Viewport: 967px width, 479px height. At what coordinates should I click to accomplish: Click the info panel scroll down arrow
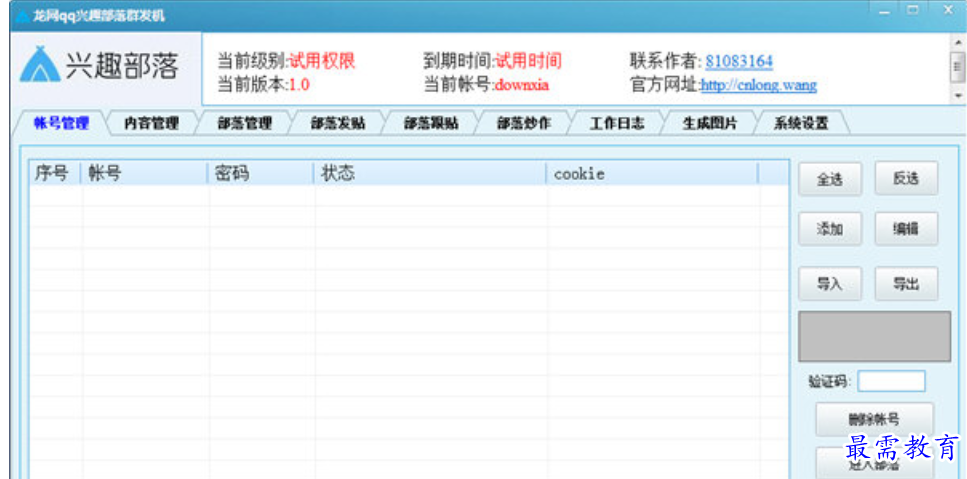point(958,96)
